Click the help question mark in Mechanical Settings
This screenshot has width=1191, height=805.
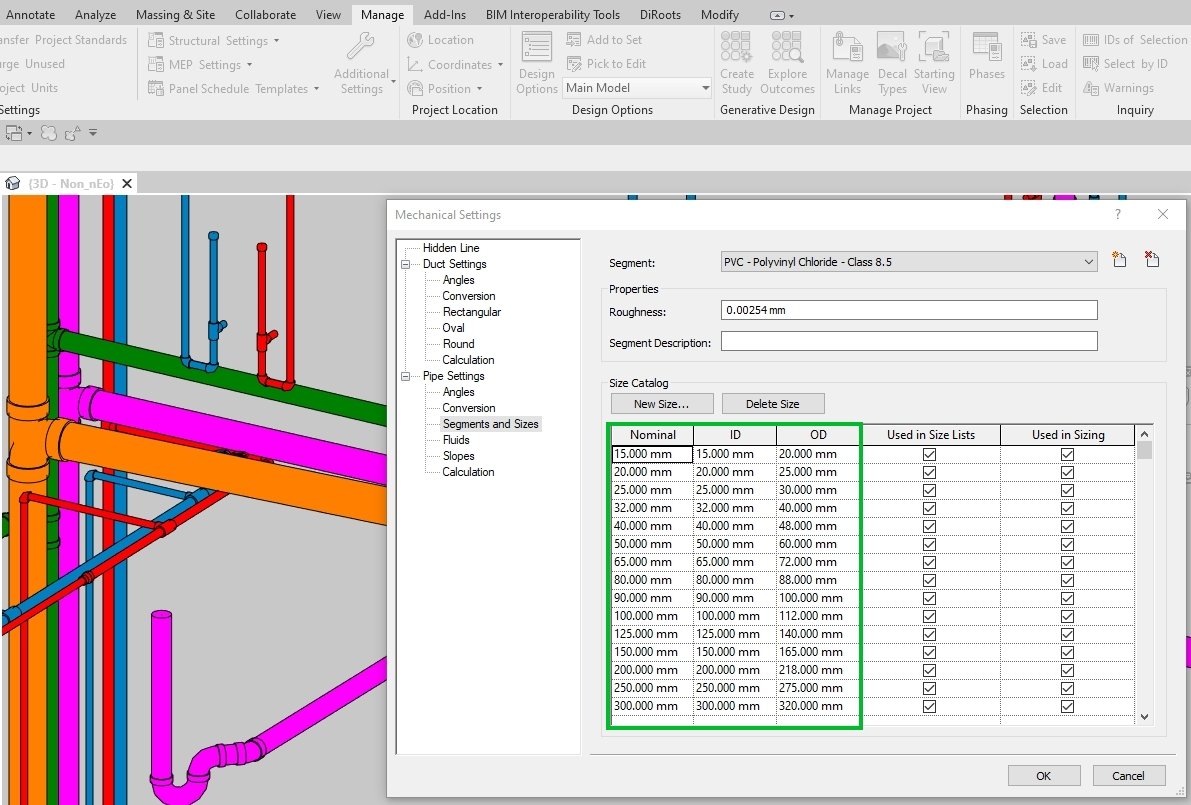coord(1117,214)
